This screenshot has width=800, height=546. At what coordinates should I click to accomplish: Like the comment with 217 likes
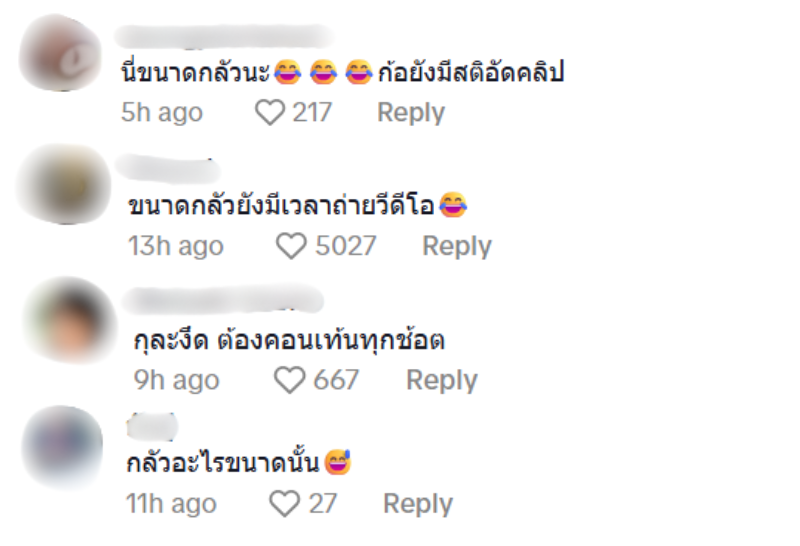pyautogui.click(x=270, y=113)
